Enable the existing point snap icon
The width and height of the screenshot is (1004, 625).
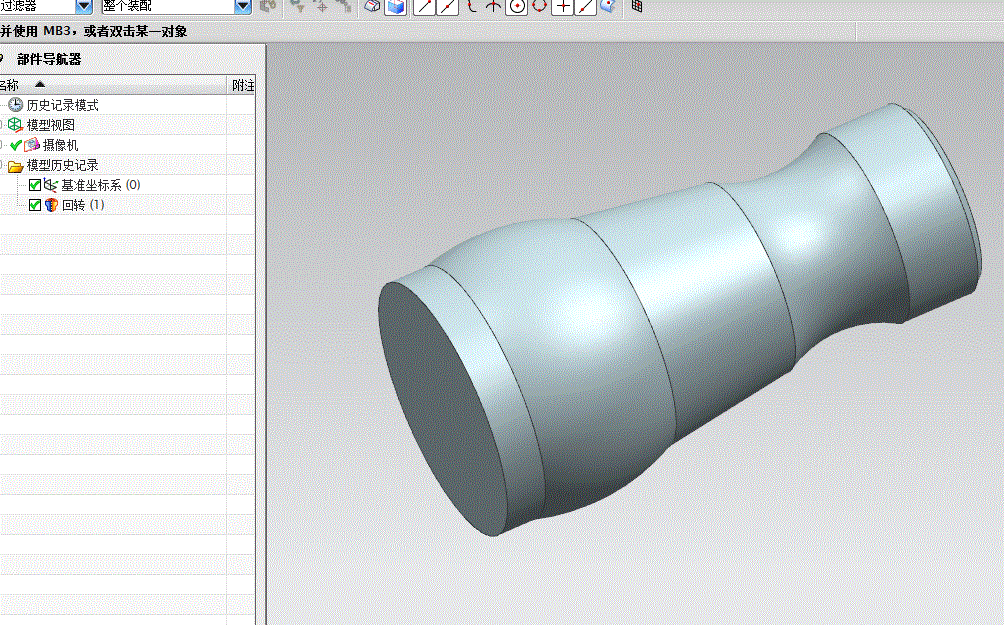pyautogui.click(x=562, y=6)
